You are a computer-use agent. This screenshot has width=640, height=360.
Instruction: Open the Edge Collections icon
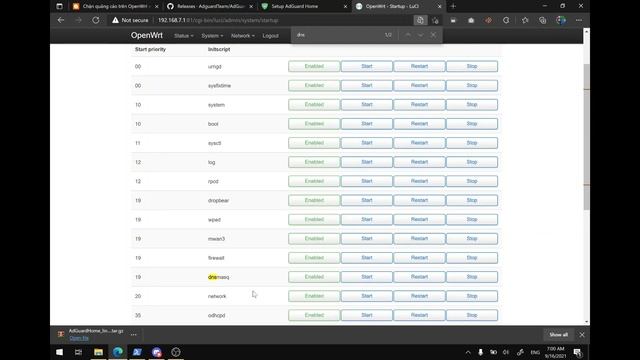[542, 20]
